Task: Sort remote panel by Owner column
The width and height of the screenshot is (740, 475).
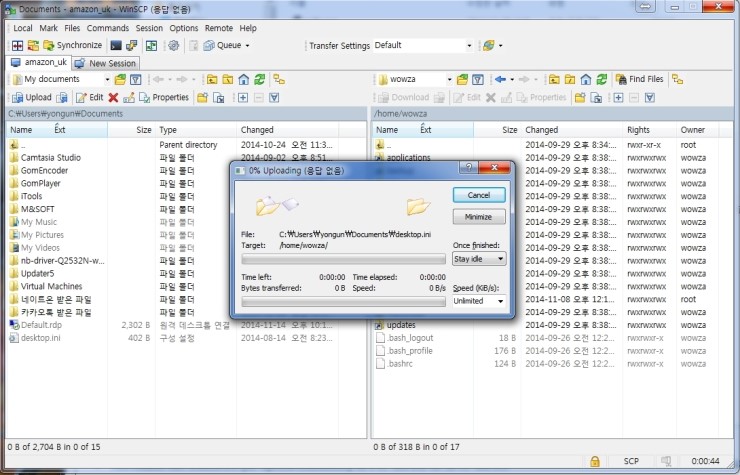Action: pyautogui.click(x=697, y=130)
